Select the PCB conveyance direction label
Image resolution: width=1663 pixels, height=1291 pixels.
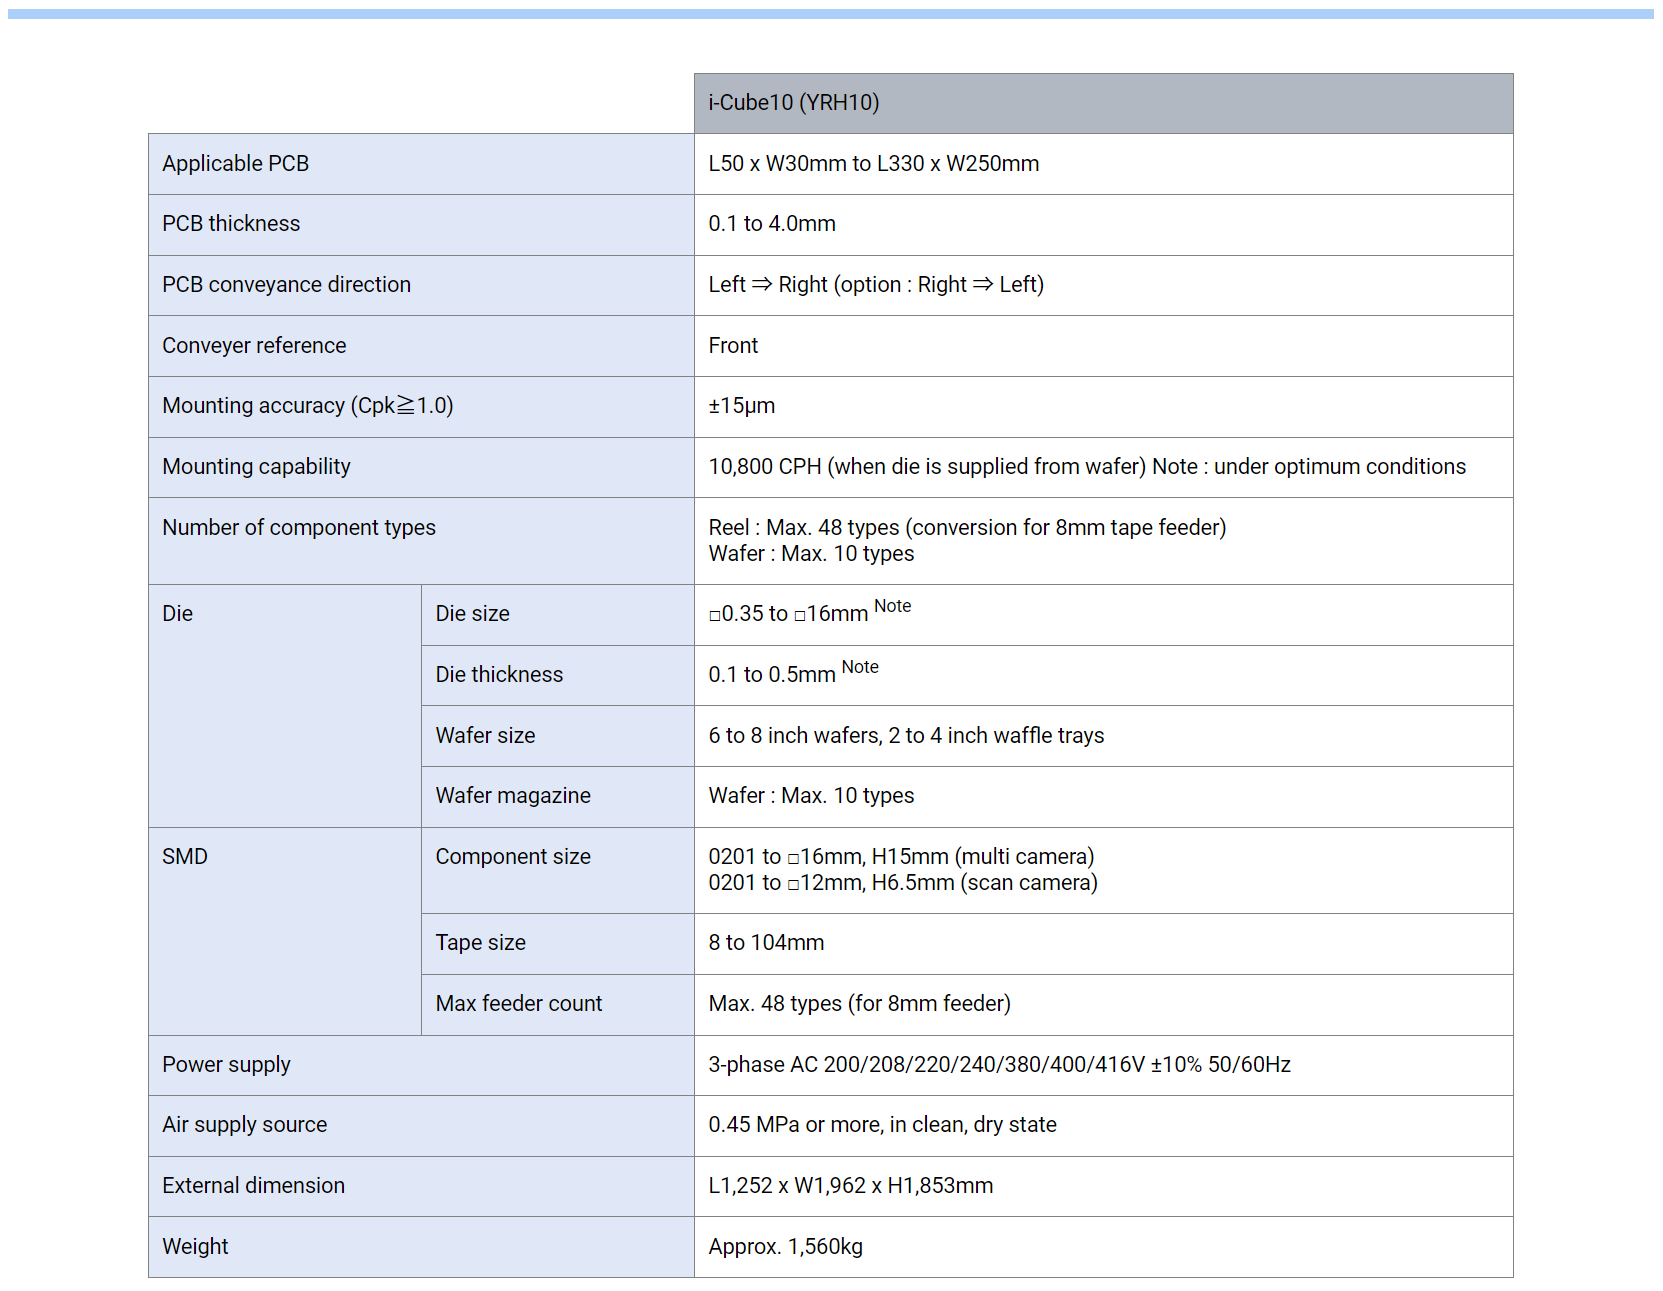coord(286,285)
